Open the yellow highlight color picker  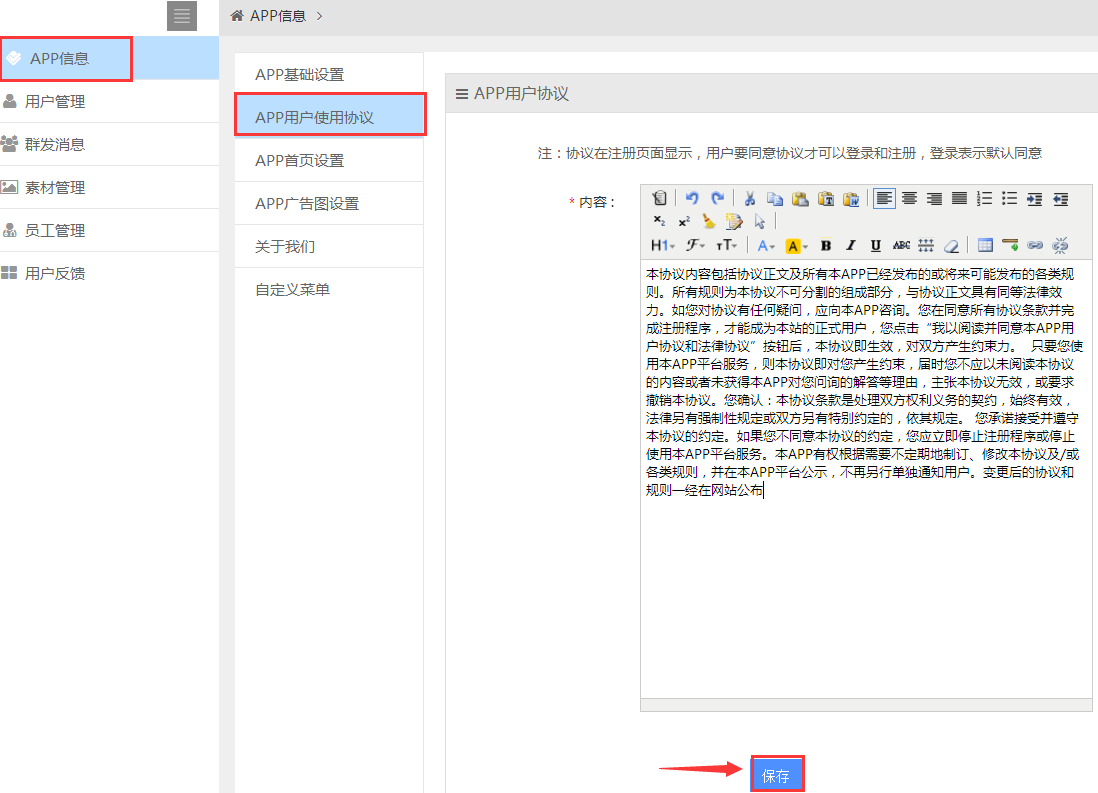tap(797, 245)
